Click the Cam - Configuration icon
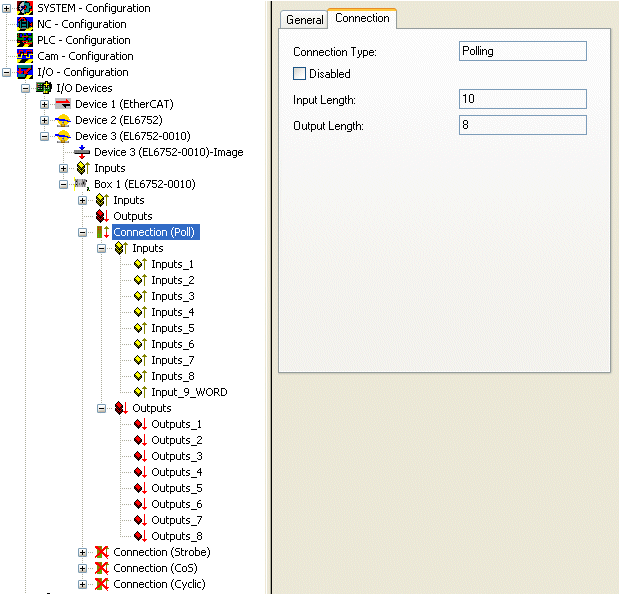This screenshot has width=621, height=594. coord(25,56)
